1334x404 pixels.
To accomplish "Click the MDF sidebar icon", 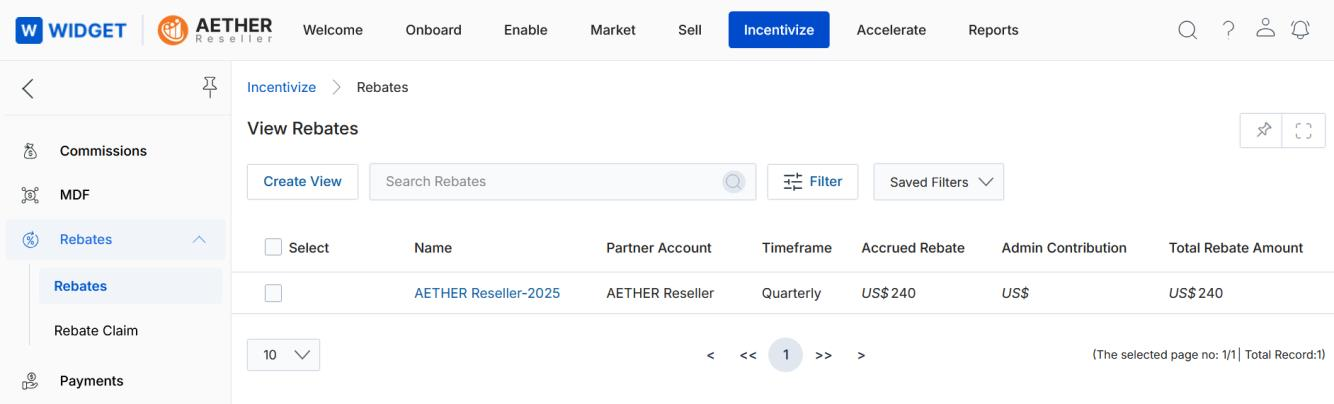I will (x=29, y=194).
